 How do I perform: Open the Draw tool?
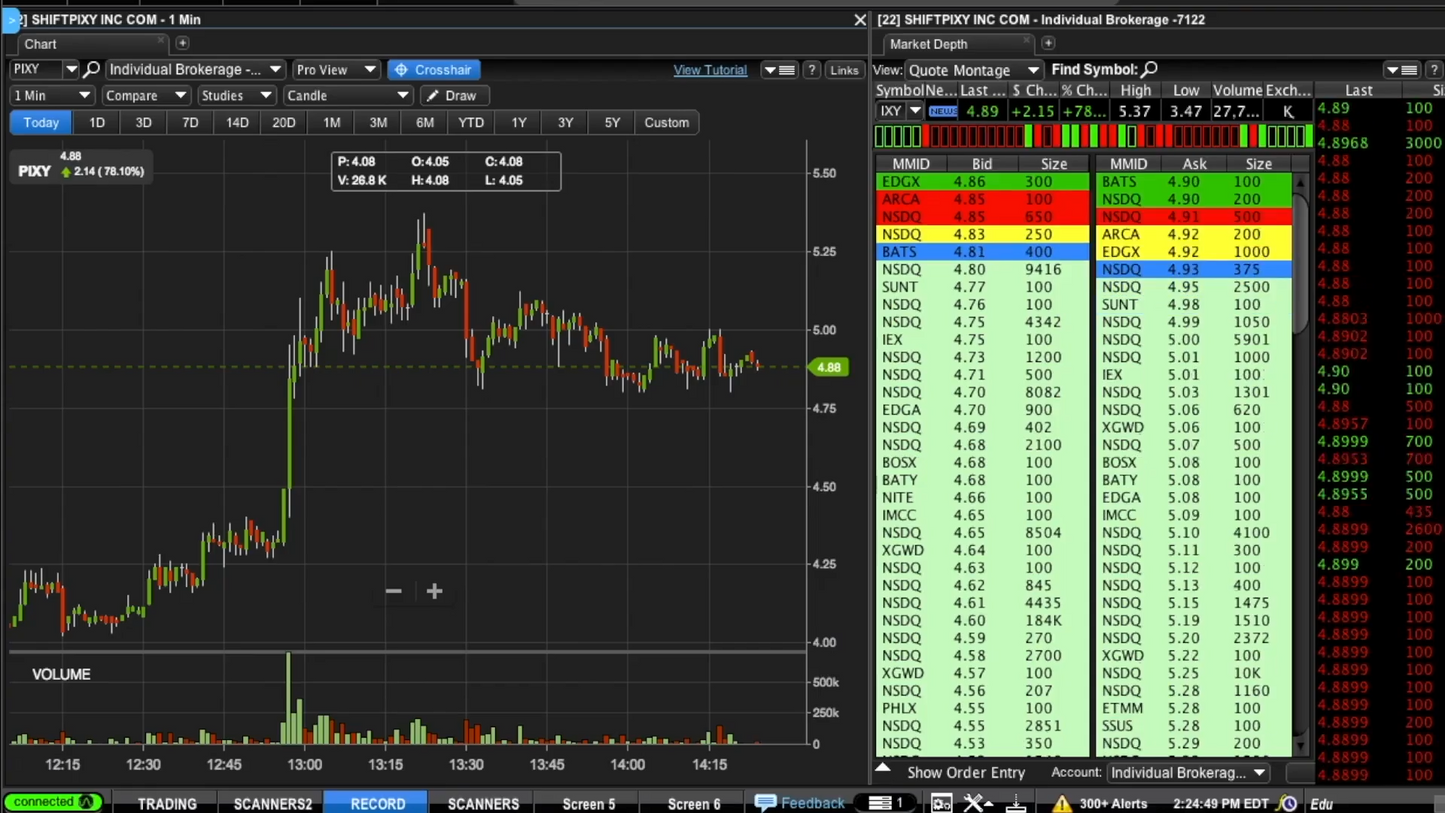coord(455,95)
